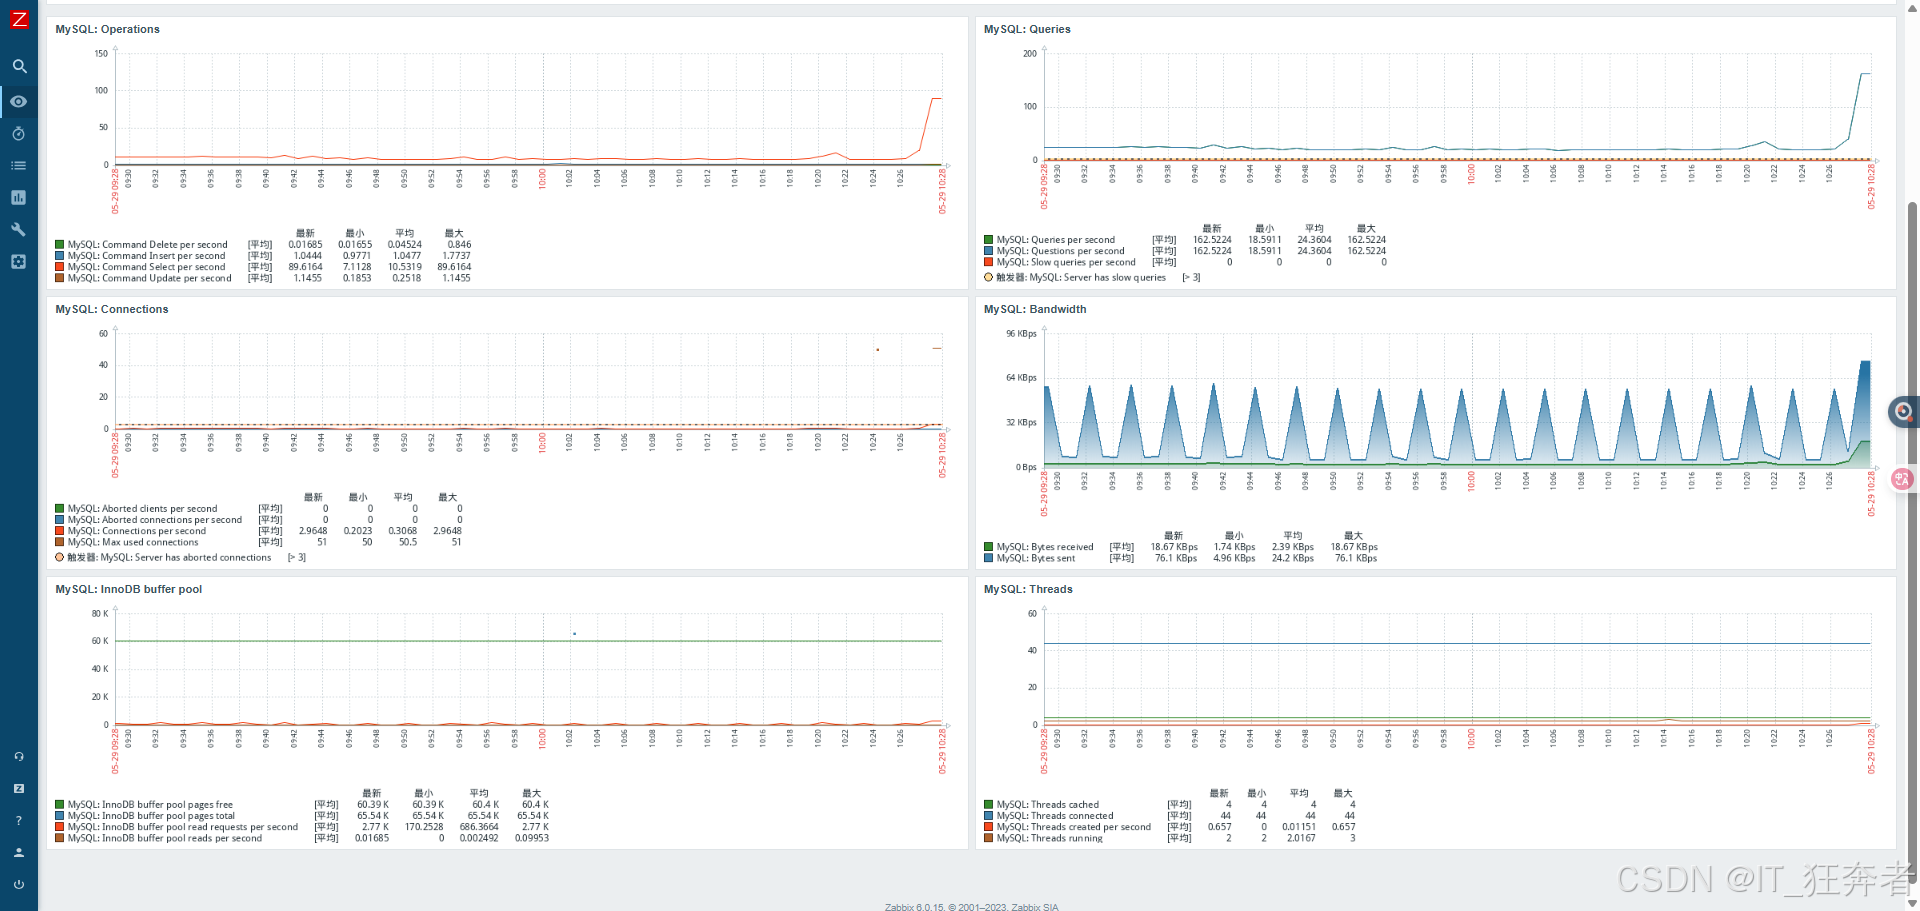Screen dimensions: 1920x911
Task: Open the Monitoring eye icon menu
Action: coord(19,101)
